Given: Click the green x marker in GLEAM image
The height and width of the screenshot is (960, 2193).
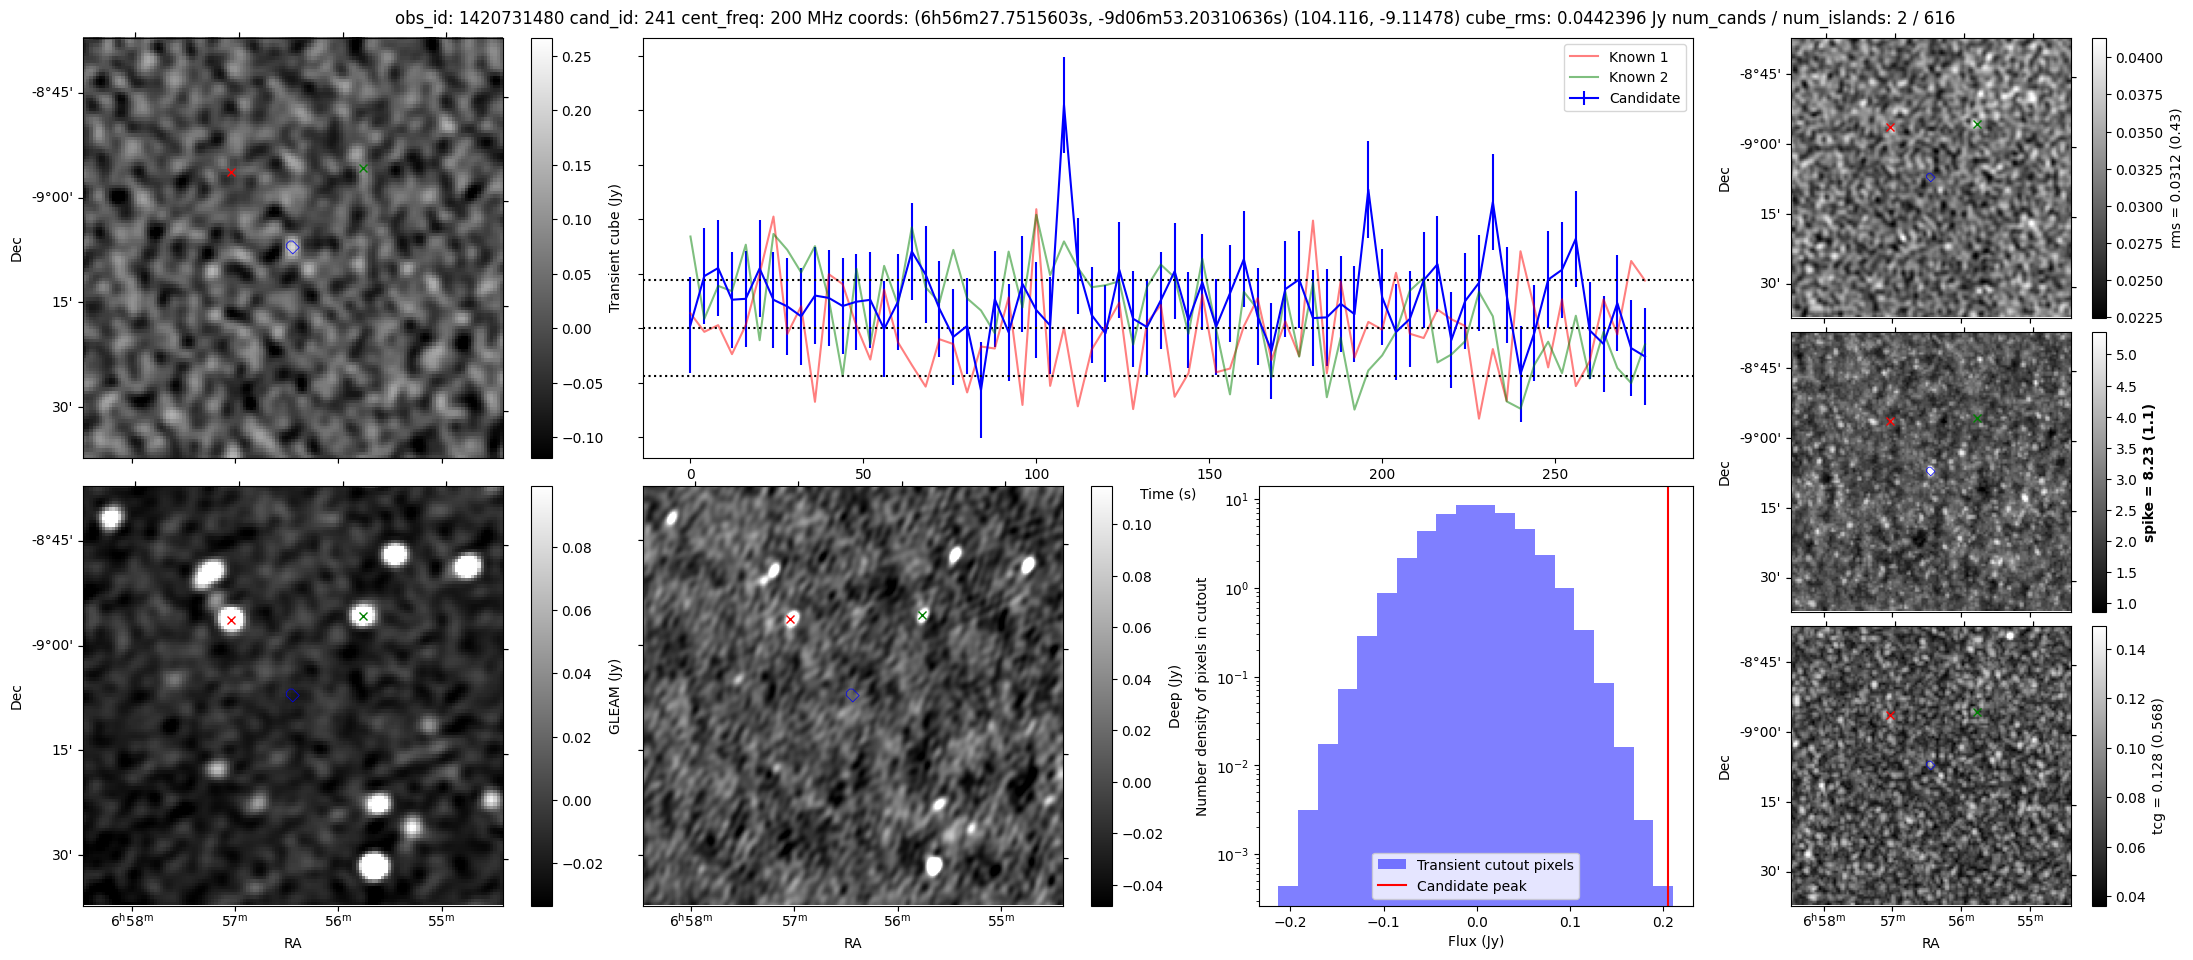Looking at the screenshot, I should pyautogui.click(x=363, y=616).
